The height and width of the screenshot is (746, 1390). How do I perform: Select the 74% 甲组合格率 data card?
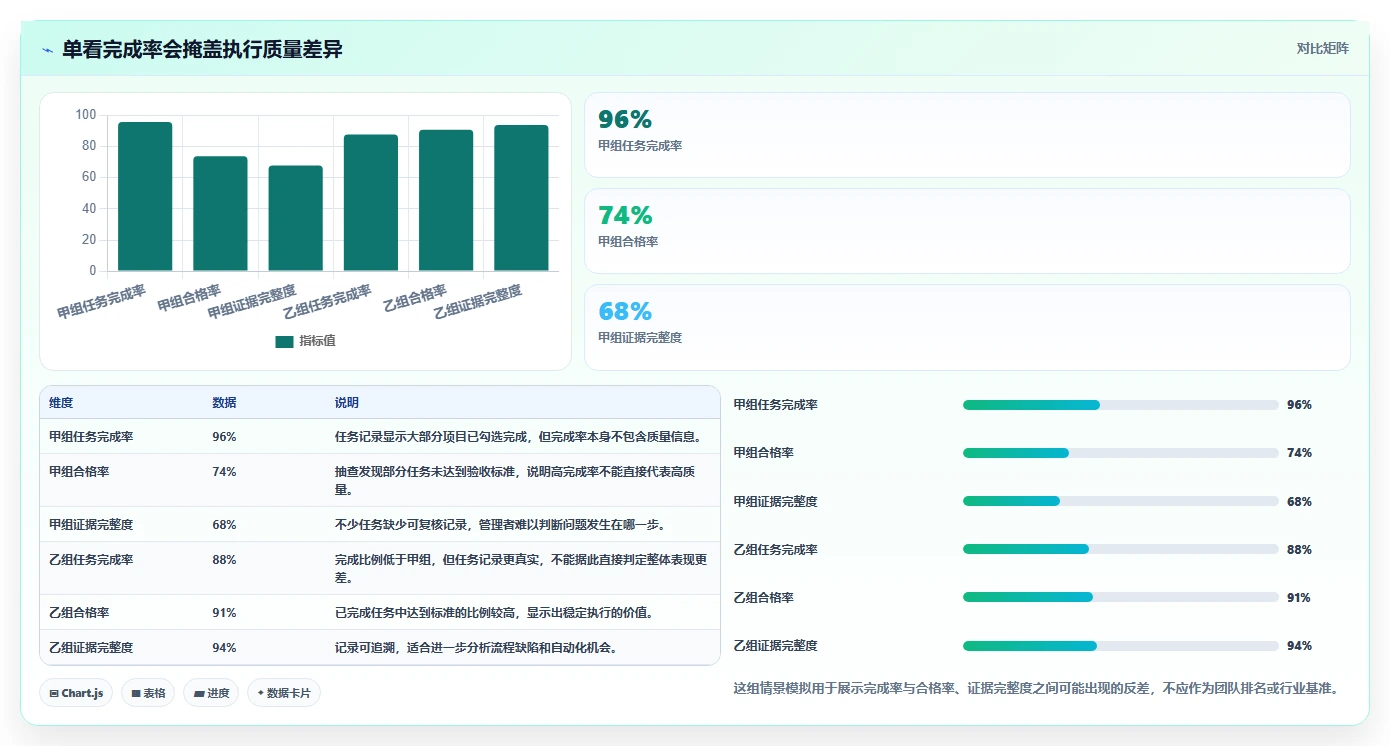pyautogui.click(x=967, y=231)
